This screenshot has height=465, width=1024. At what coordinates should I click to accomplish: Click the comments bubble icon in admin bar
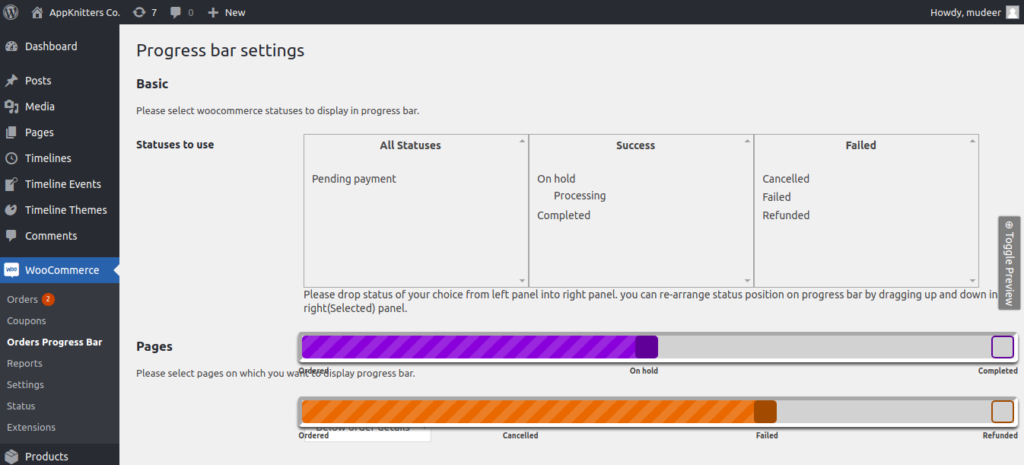click(x=176, y=12)
